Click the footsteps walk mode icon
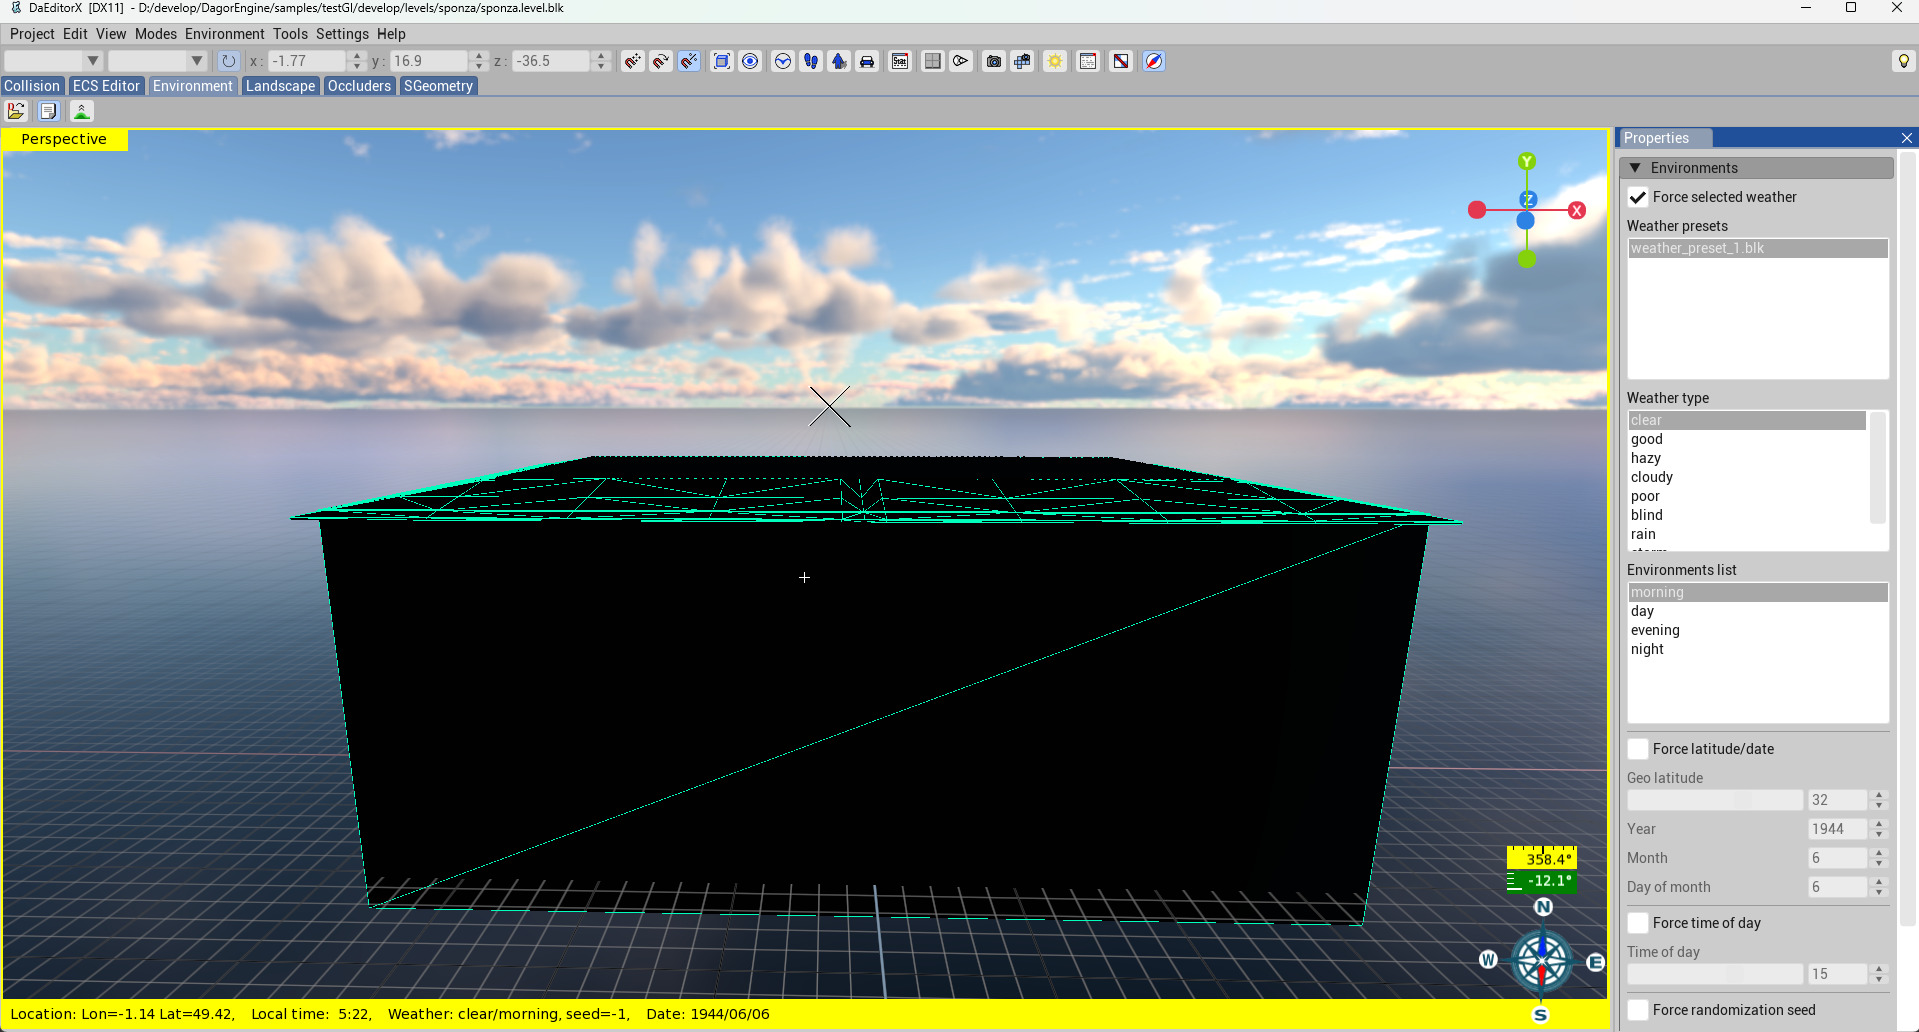This screenshot has width=1919, height=1032. point(811,61)
